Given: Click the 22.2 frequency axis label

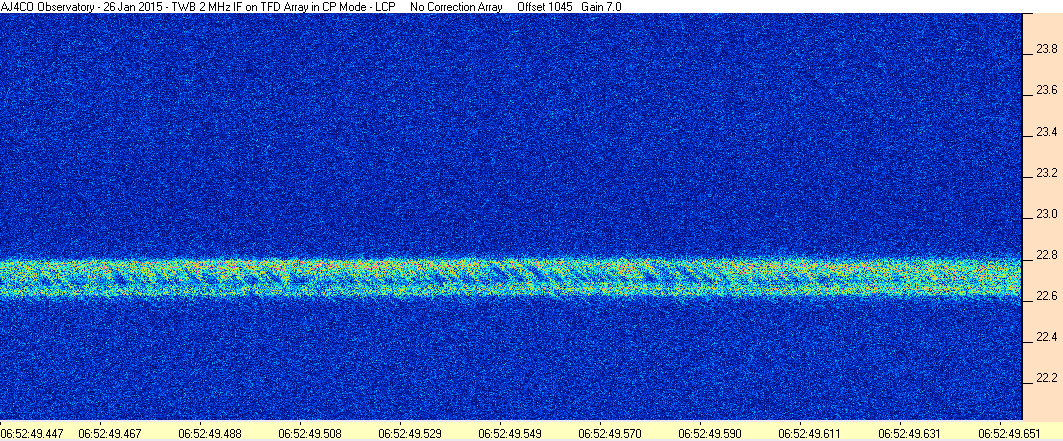Looking at the screenshot, I should [1047, 378].
